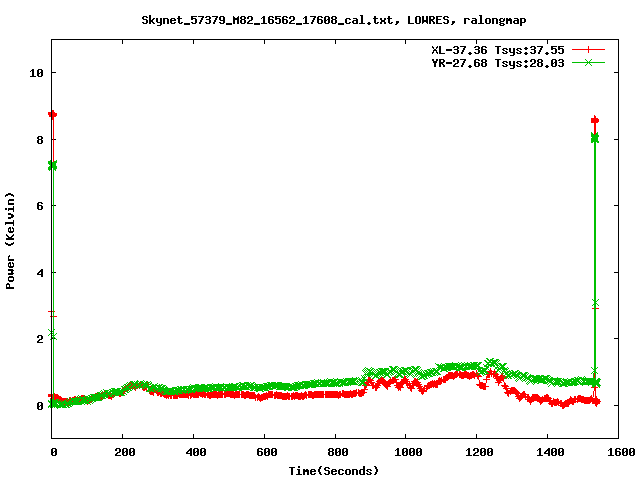
Task: Click the green spike peak near 1530 seconds
Action: point(595,138)
